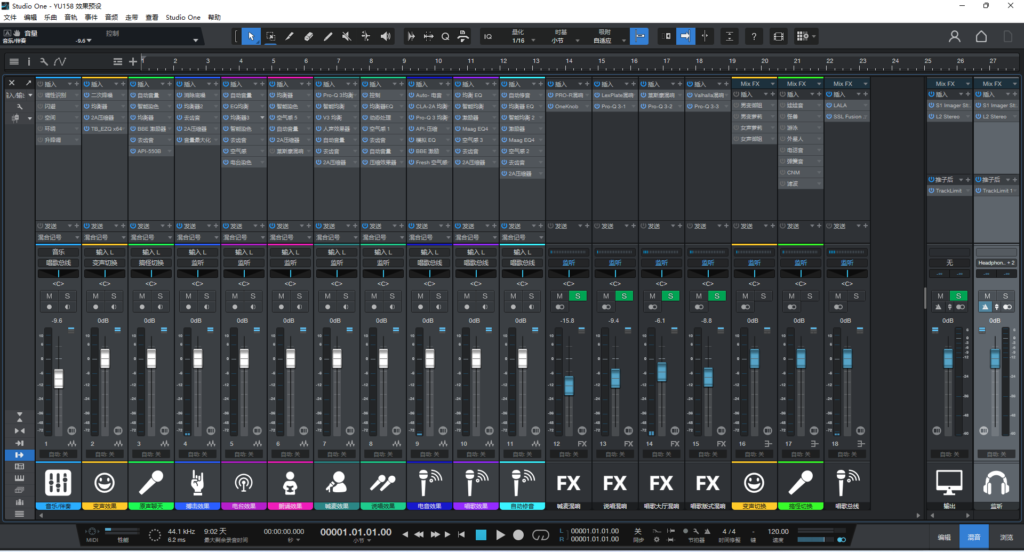1024x552 pixels.
Task: Open the 帮助 menu
Action: 214,18
